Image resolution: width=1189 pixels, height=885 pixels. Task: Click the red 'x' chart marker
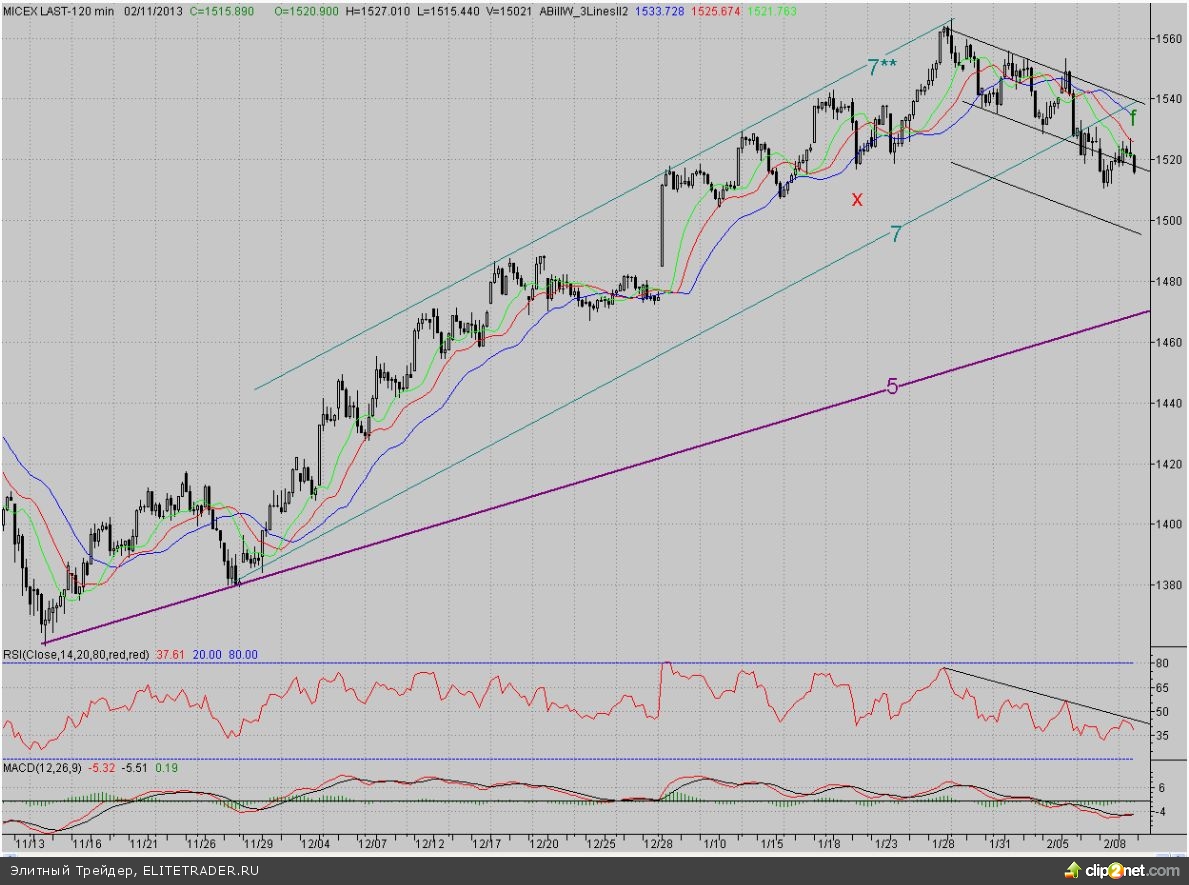pos(856,200)
